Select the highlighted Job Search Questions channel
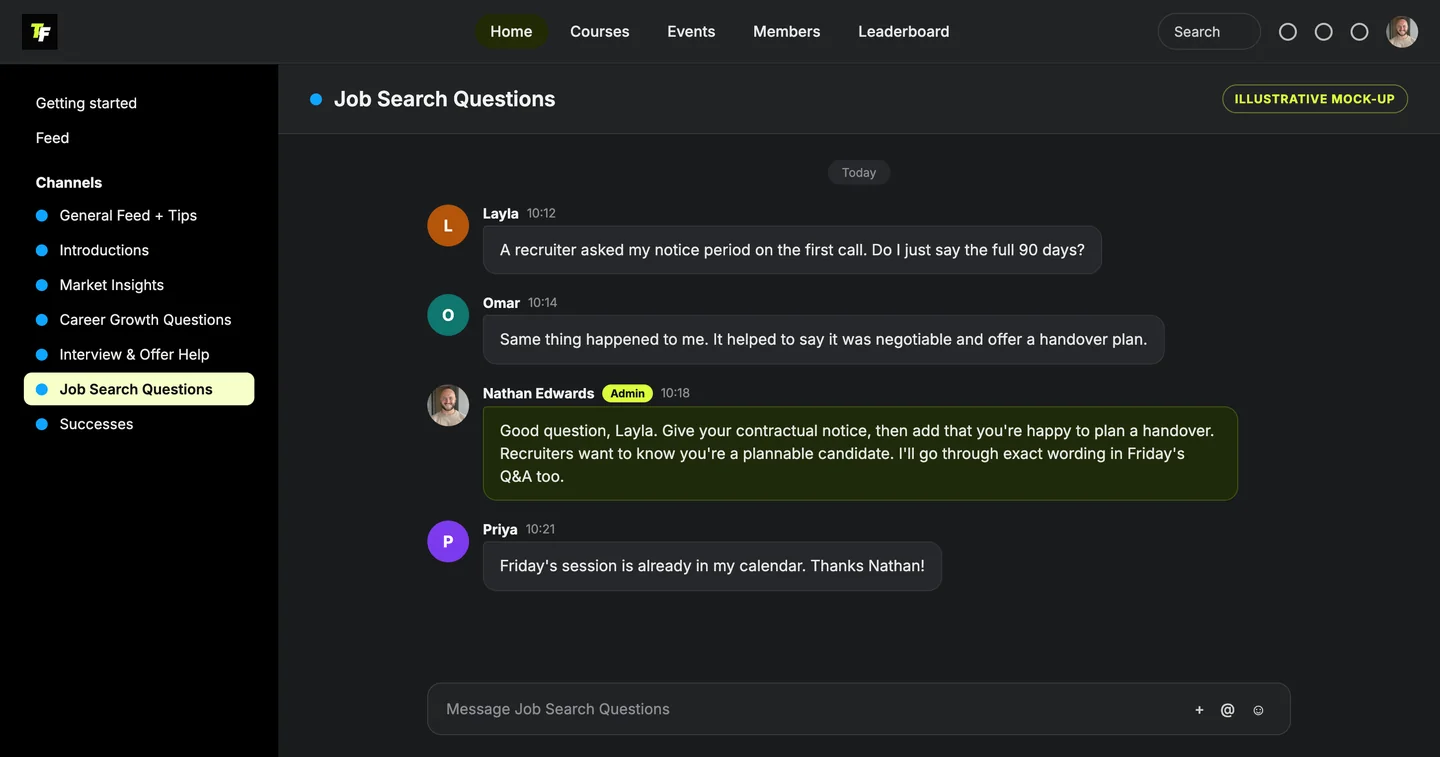Viewport: 1440px width, 757px height. [139, 389]
